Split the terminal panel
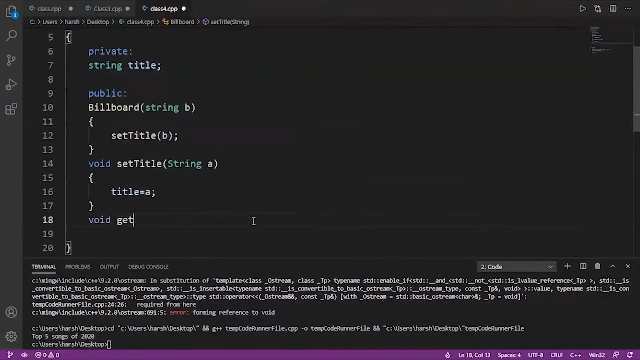 click(583, 266)
